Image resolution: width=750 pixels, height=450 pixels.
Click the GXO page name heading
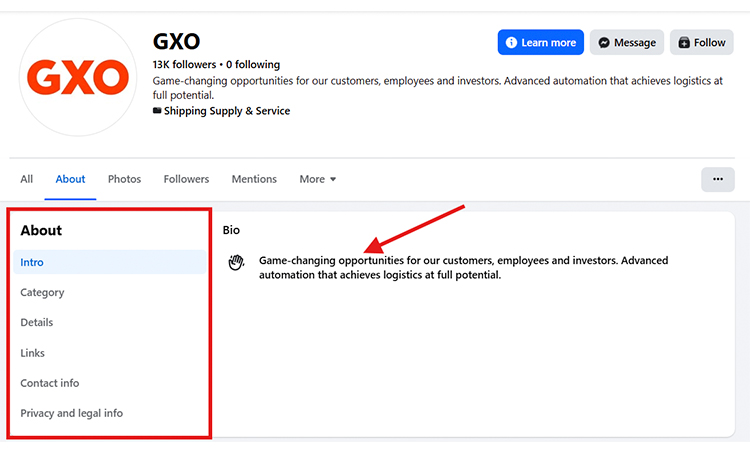[176, 42]
